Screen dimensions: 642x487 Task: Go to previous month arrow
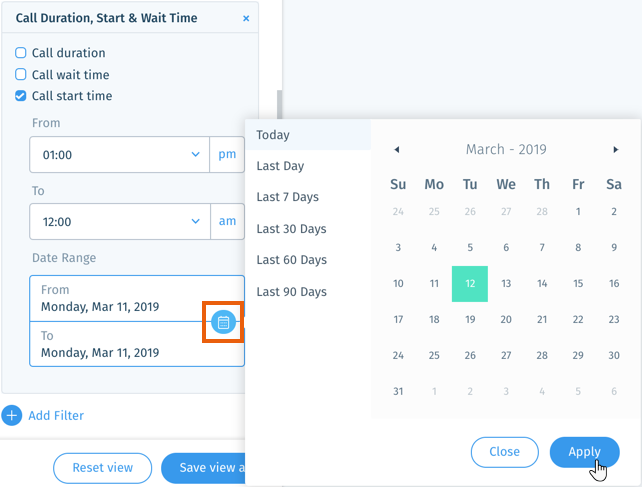pyautogui.click(x=396, y=149)
